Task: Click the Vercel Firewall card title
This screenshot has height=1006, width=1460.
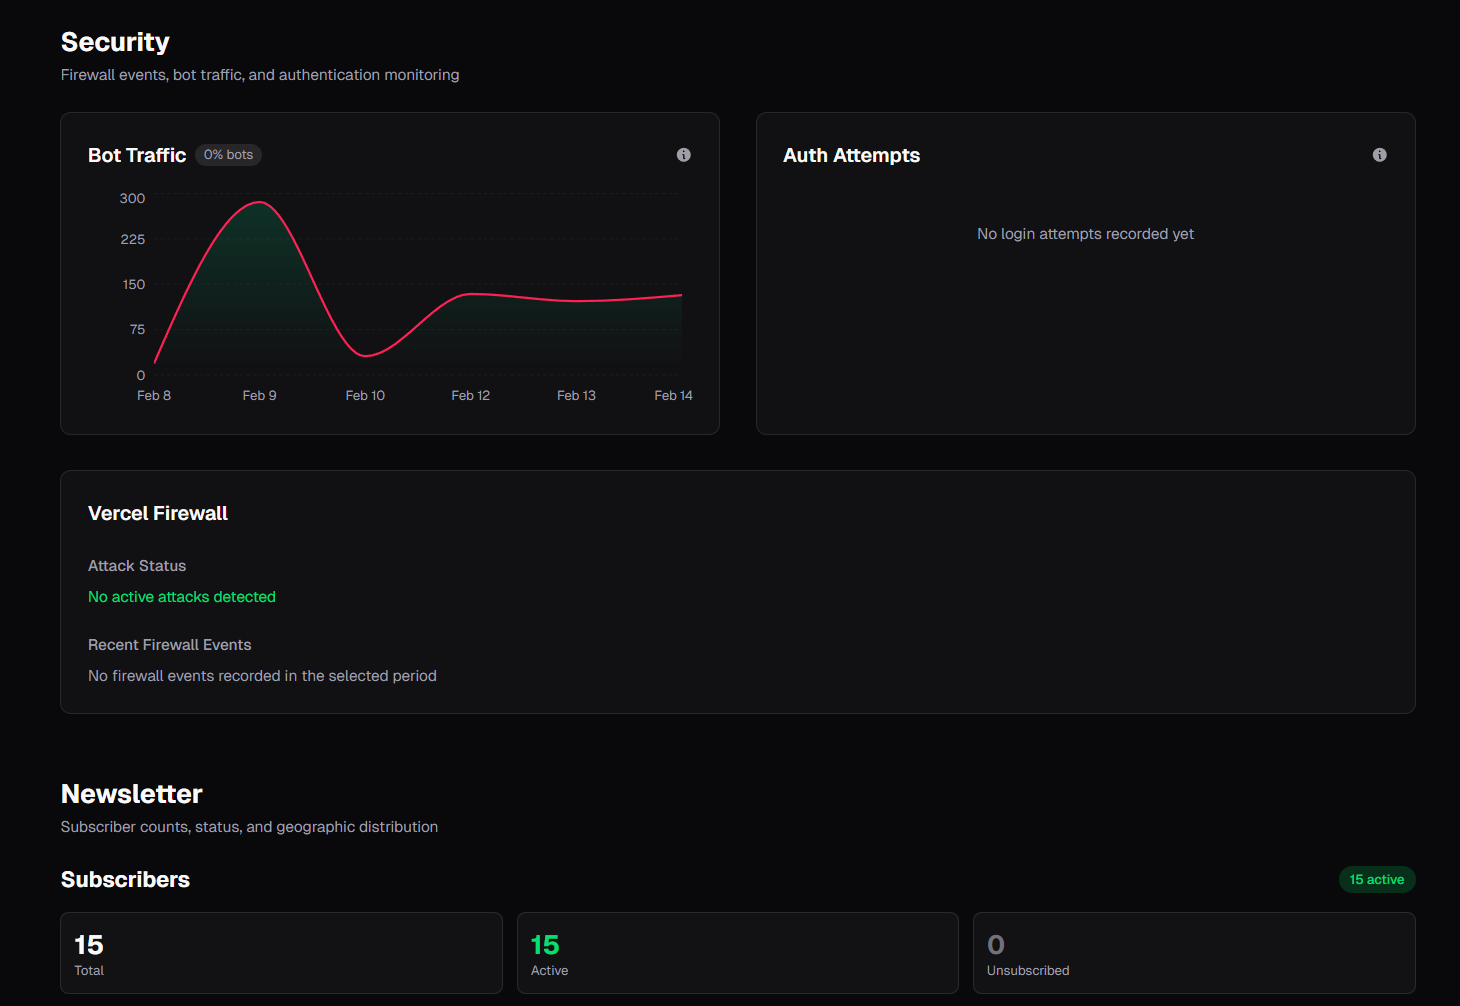Action: (157, 513)
